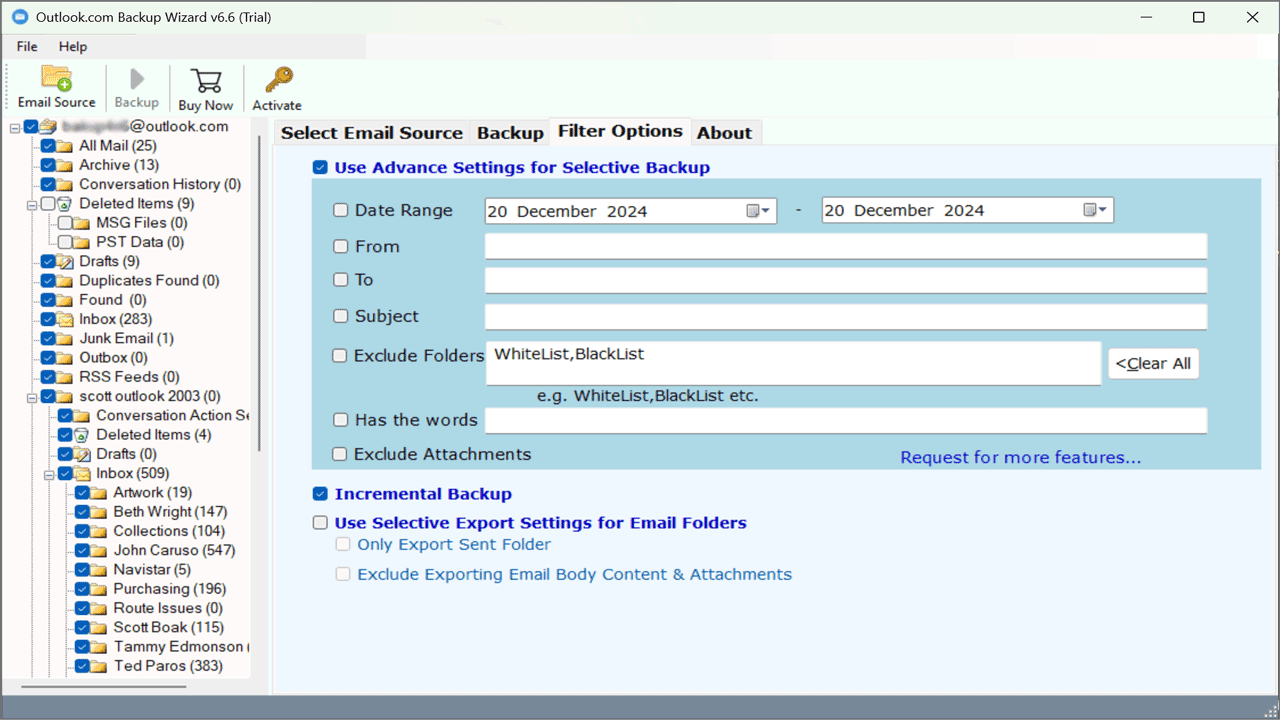This screenshot has width=1280, height=720.
Task: Click the Backup toolbar icon
Action: pos(137,79)
